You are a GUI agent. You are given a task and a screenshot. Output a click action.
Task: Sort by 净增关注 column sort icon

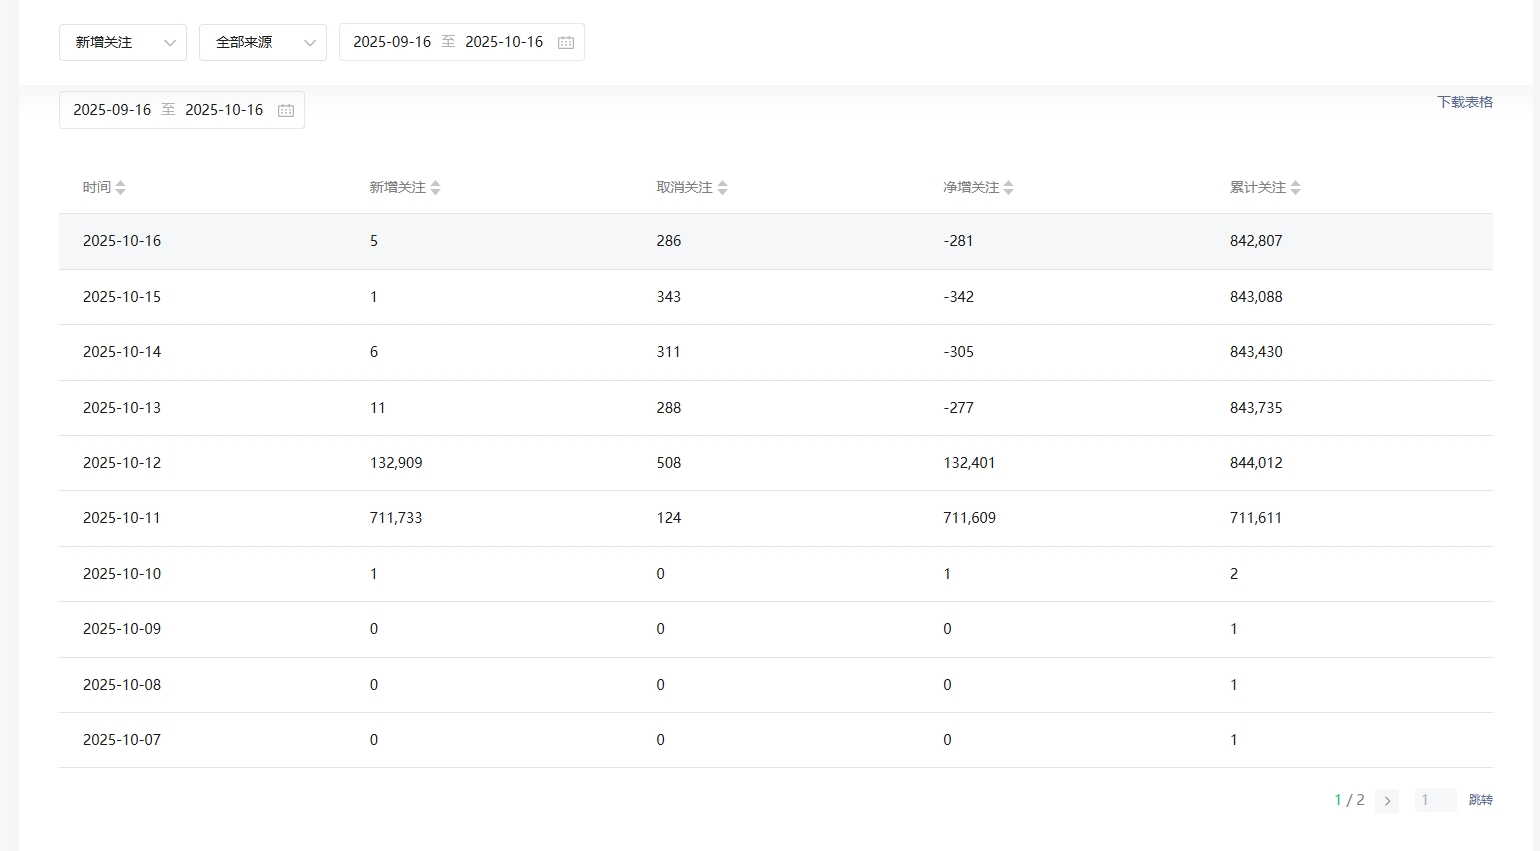coord(1008,188)
